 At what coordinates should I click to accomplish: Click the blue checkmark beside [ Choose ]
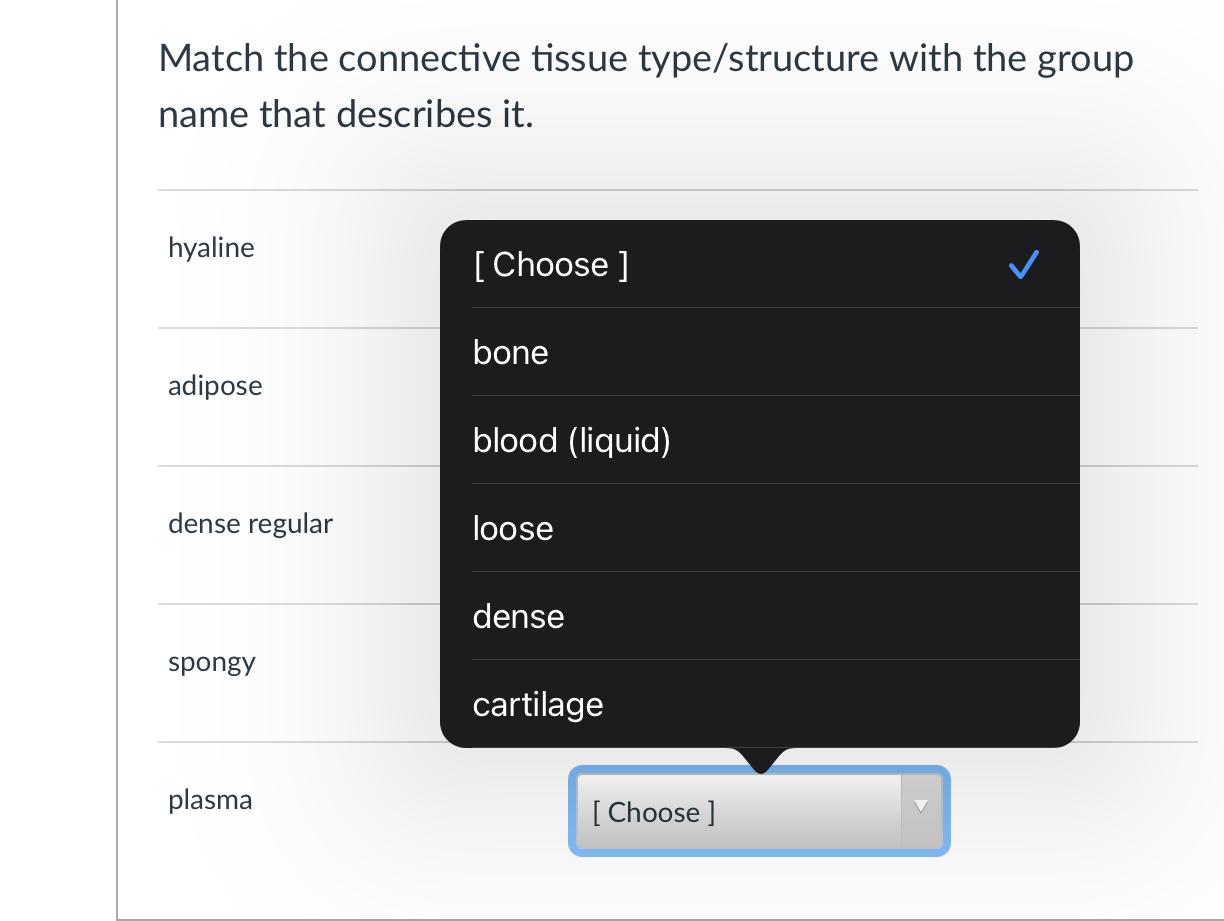pyautogui.click(x=1023, y=265)
